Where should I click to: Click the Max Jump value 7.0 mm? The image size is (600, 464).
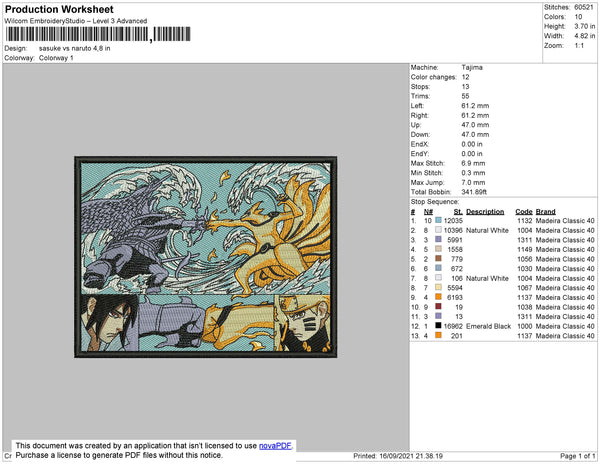[473, 182]
